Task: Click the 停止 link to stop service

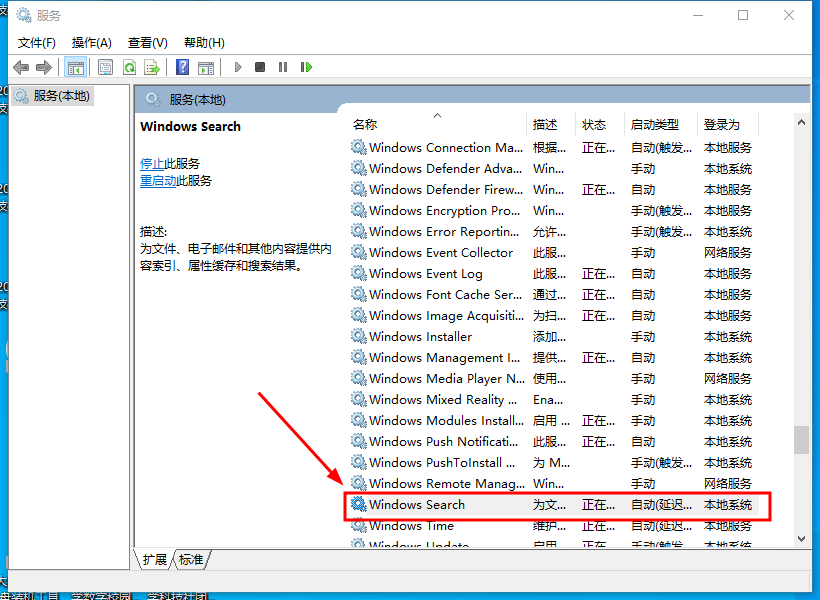Action: (152, 163)
